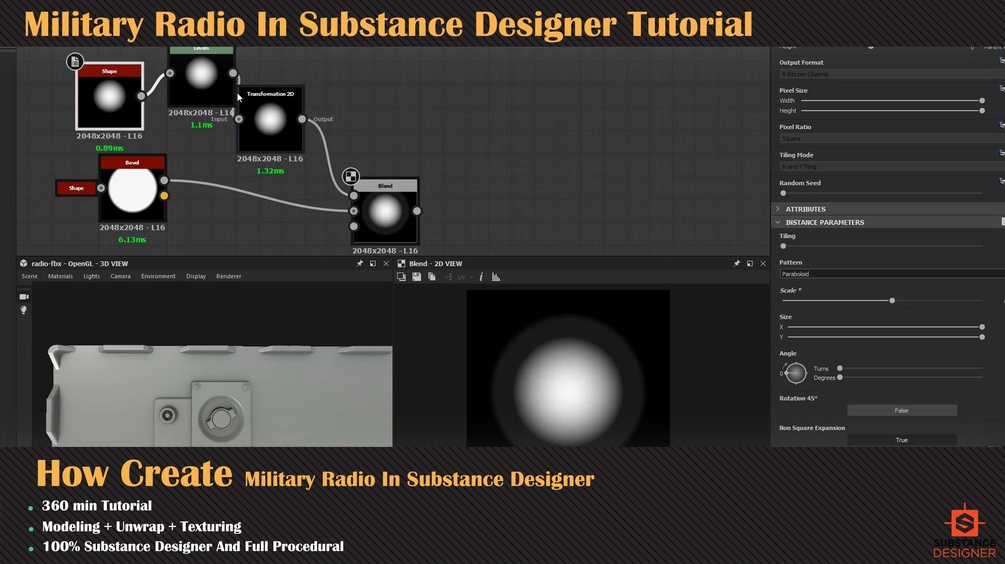1005x564 pixels.
Task: Click the '0.89ms' timing under Shape node
Action: [x=110, y=148]
